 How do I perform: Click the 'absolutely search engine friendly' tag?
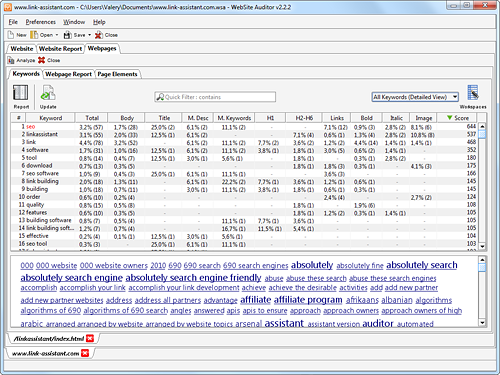(193, 278)
